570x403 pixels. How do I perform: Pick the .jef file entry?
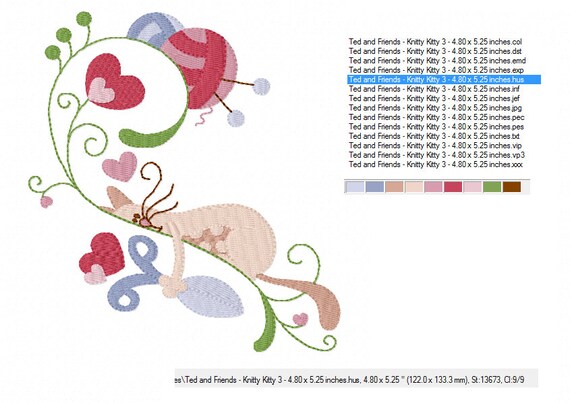tap(434, 98)
